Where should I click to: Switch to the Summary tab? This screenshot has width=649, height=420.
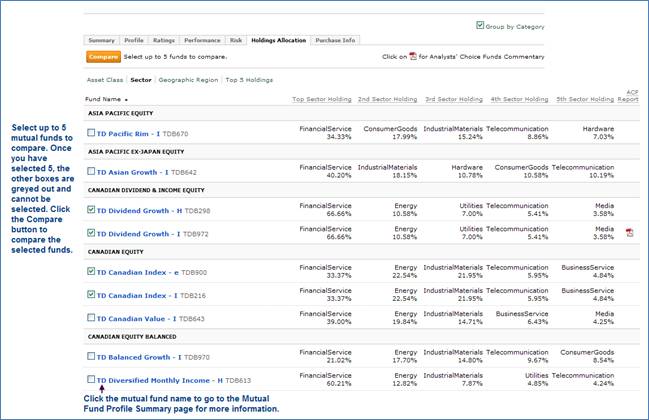[101, 40]
